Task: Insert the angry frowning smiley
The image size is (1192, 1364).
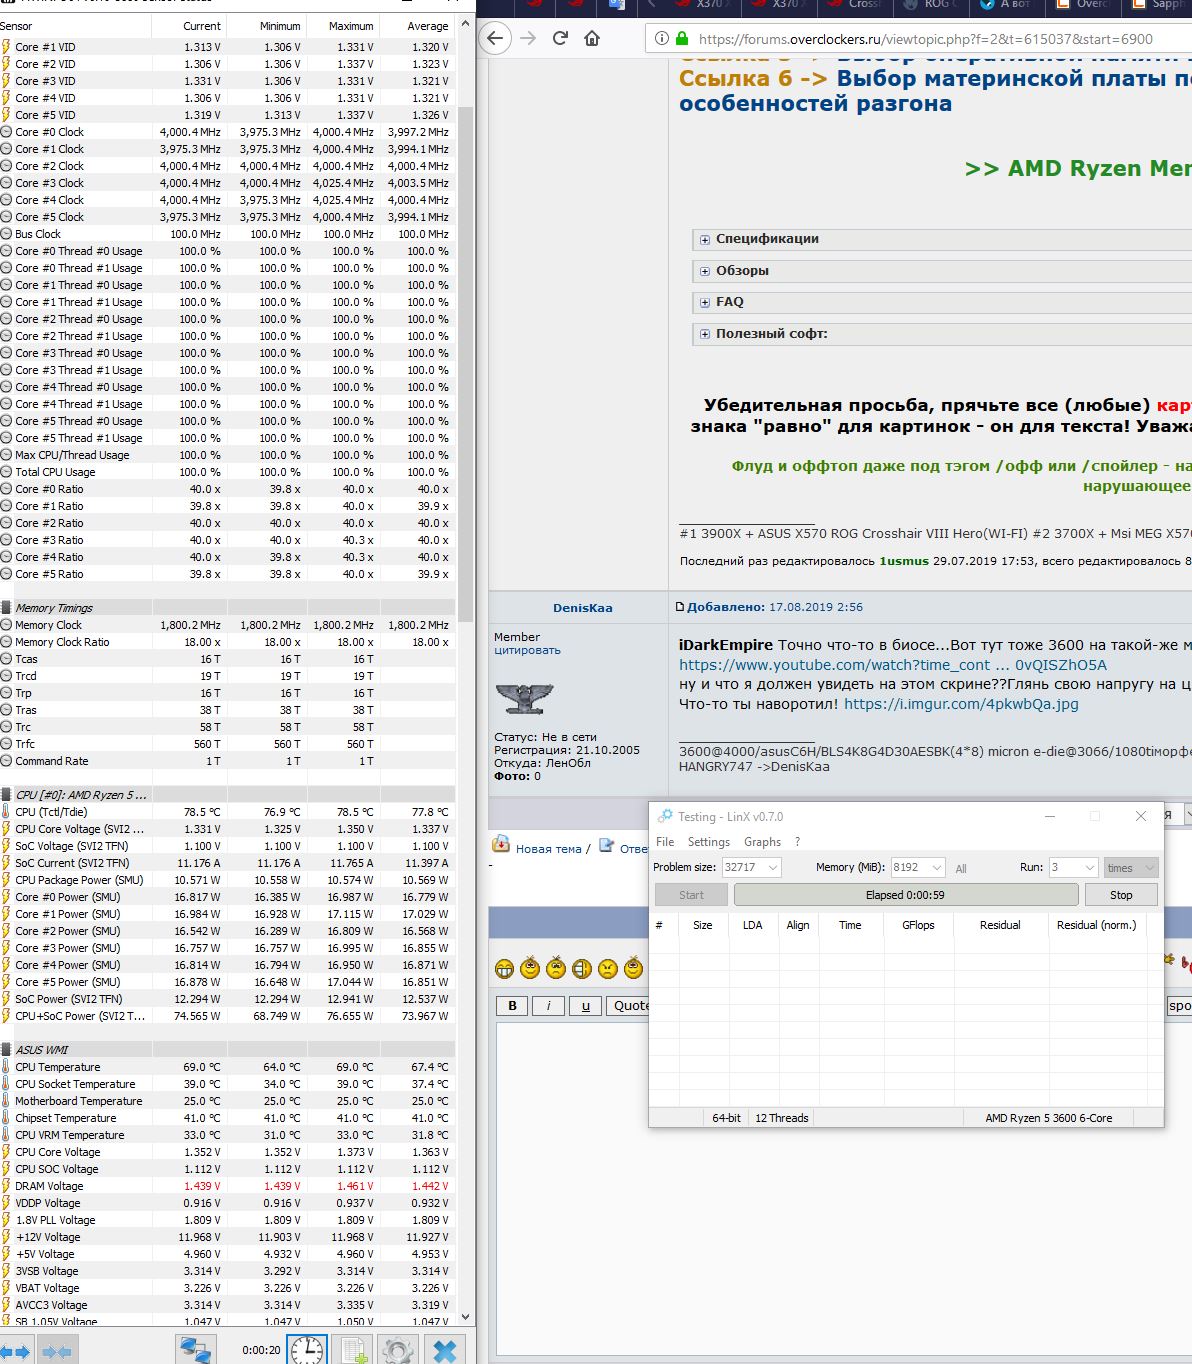Action: coord(608,968)
